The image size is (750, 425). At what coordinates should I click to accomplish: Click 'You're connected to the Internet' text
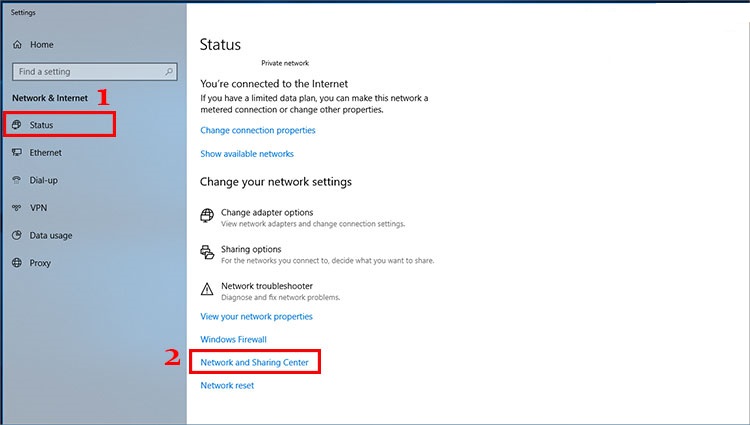coord(274,84)
